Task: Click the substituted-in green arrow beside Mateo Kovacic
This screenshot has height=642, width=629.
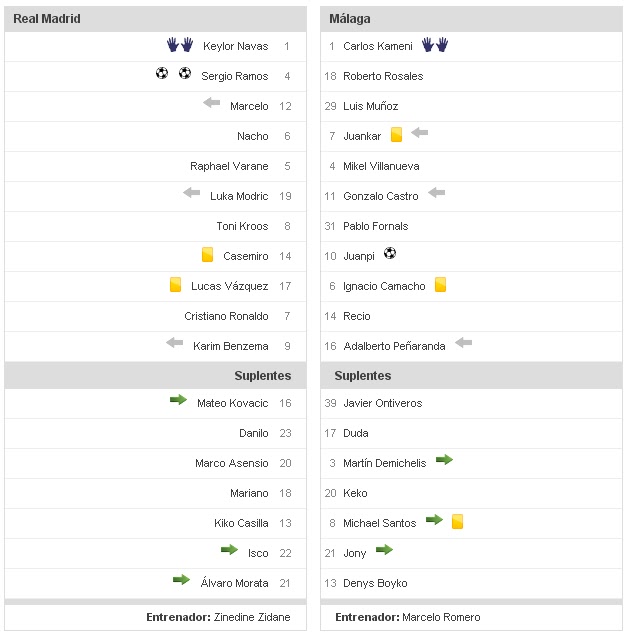Action: point(179,400)
